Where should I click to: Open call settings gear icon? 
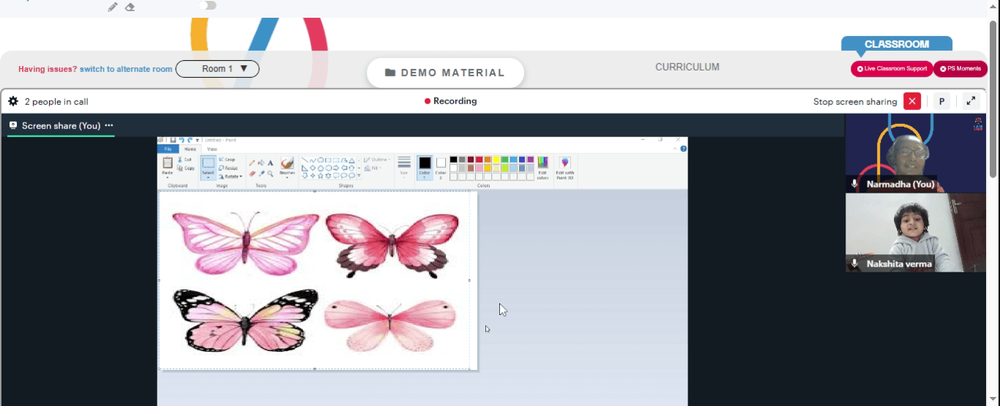(x=13, y=101)
